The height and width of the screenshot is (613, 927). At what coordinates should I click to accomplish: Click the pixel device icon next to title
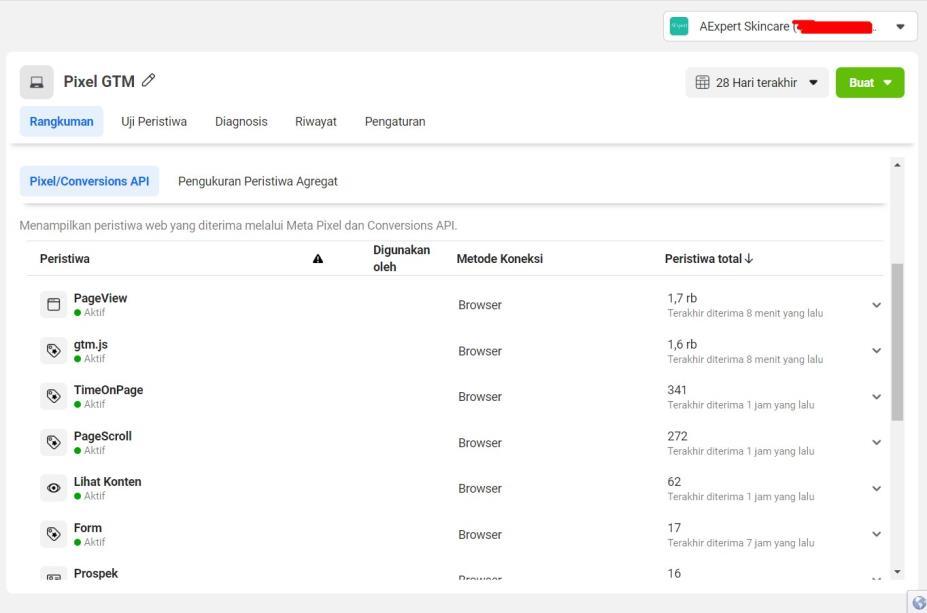pos(37,82)
